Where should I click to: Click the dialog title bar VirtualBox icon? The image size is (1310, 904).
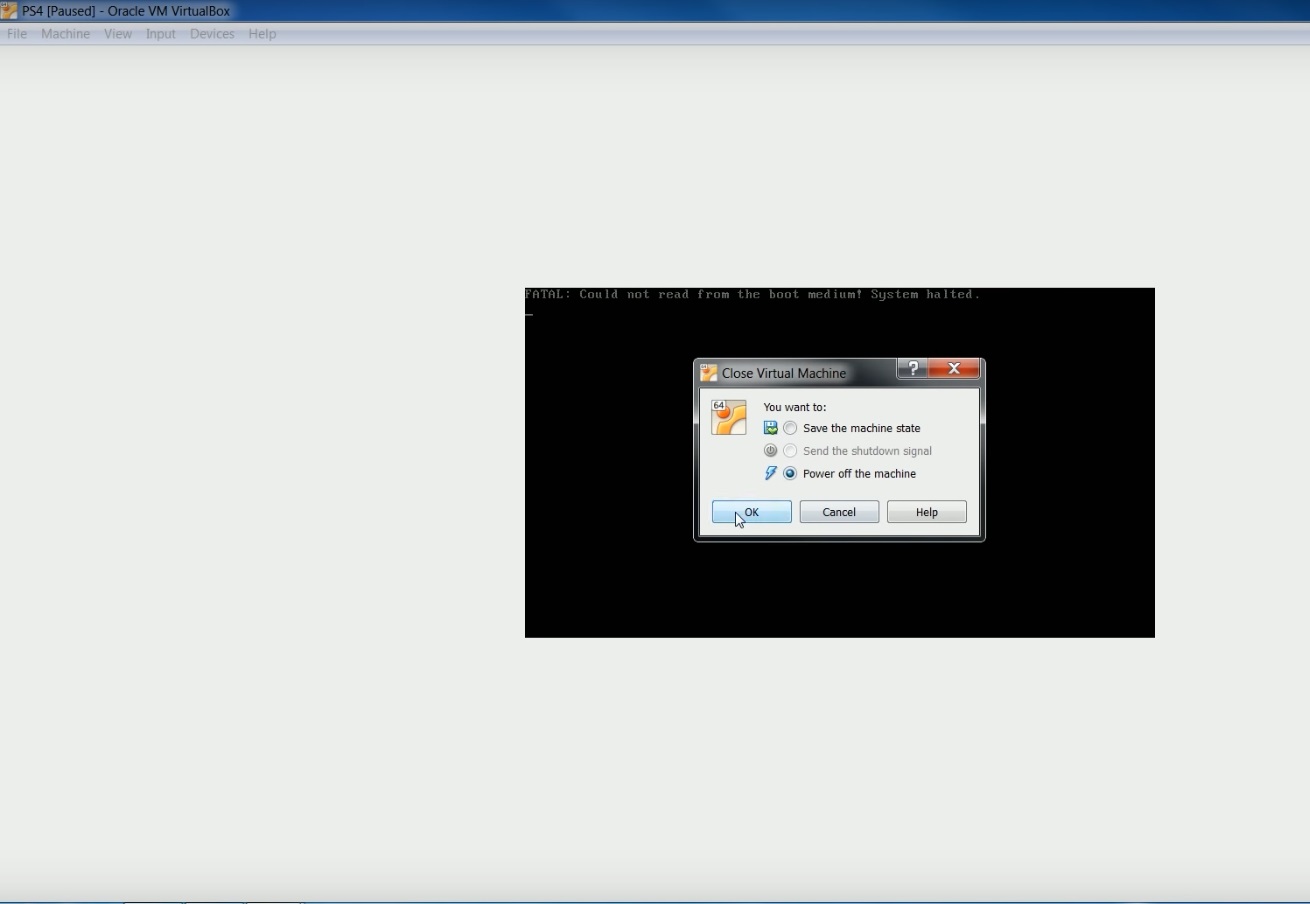coord(709,373)
